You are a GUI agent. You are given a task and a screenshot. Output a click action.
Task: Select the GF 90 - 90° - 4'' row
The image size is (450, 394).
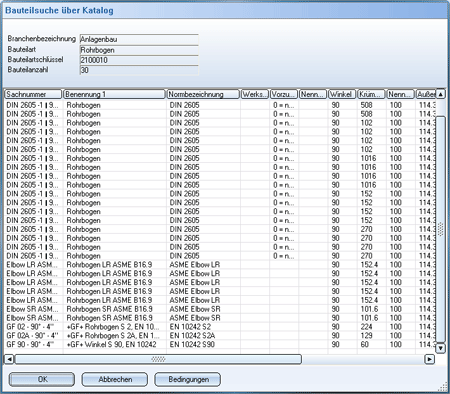coord(220,344)
